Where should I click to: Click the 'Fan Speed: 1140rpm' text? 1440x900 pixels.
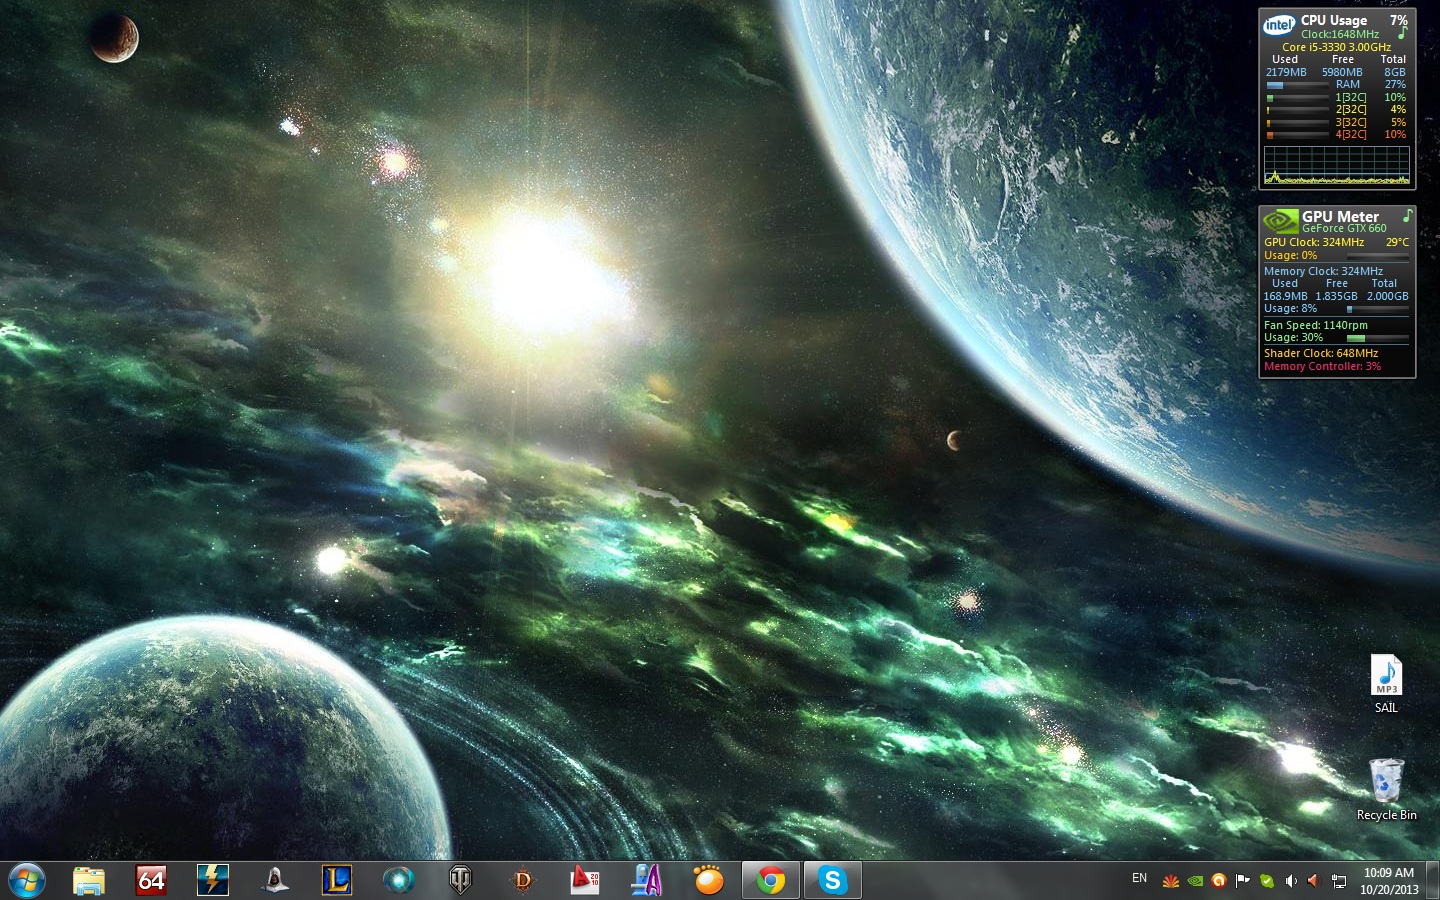click(x=1316, y=325)
